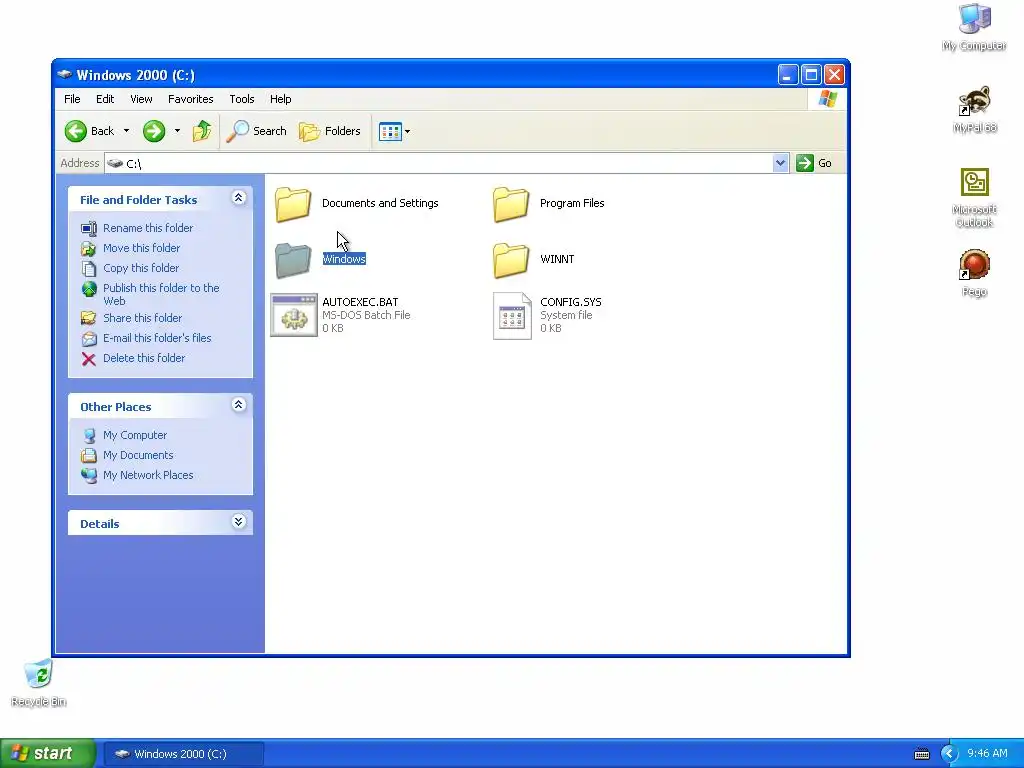The height and width of the screenshot is (768, 1024).
Task: Click the title bar drive icon
Action: [64, 74]
